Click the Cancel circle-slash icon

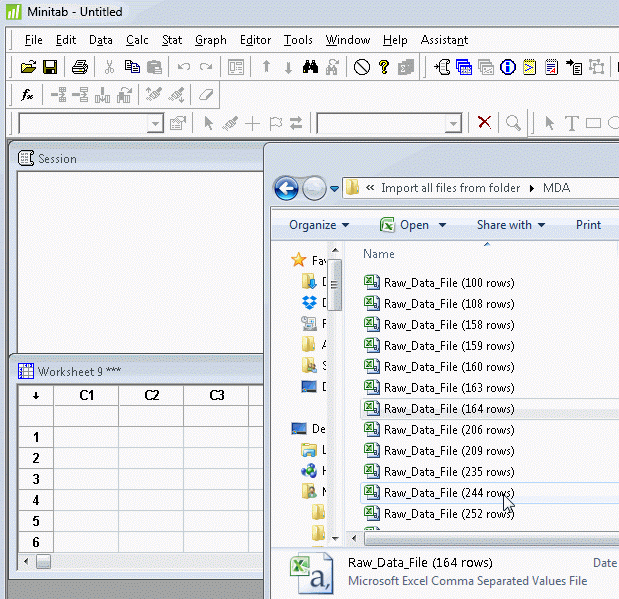point(362,67)
